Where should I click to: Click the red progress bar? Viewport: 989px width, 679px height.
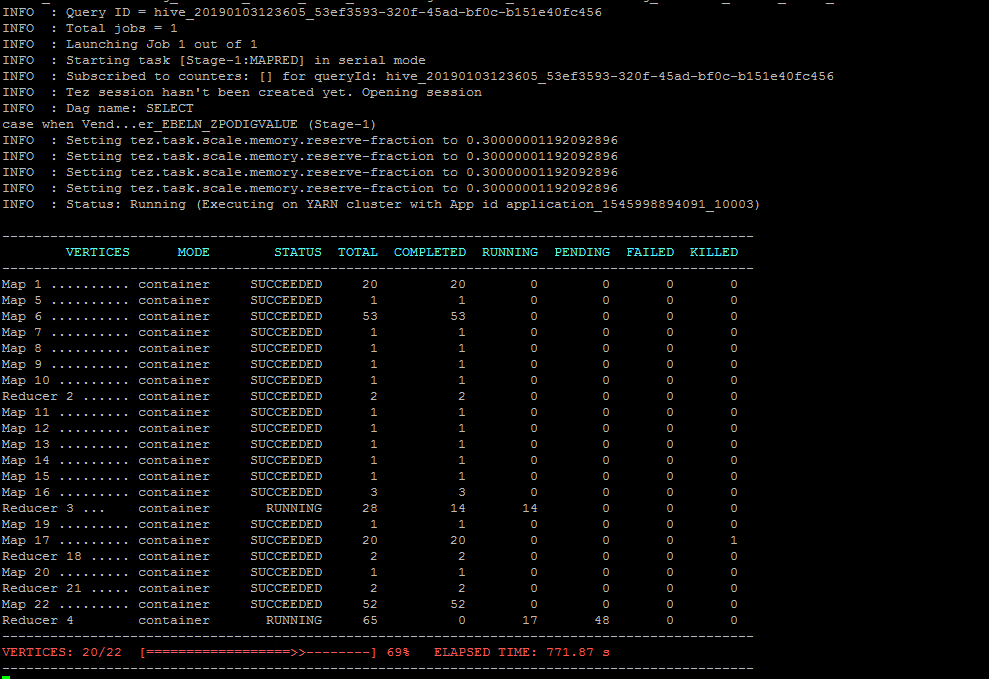pos(258,653)
